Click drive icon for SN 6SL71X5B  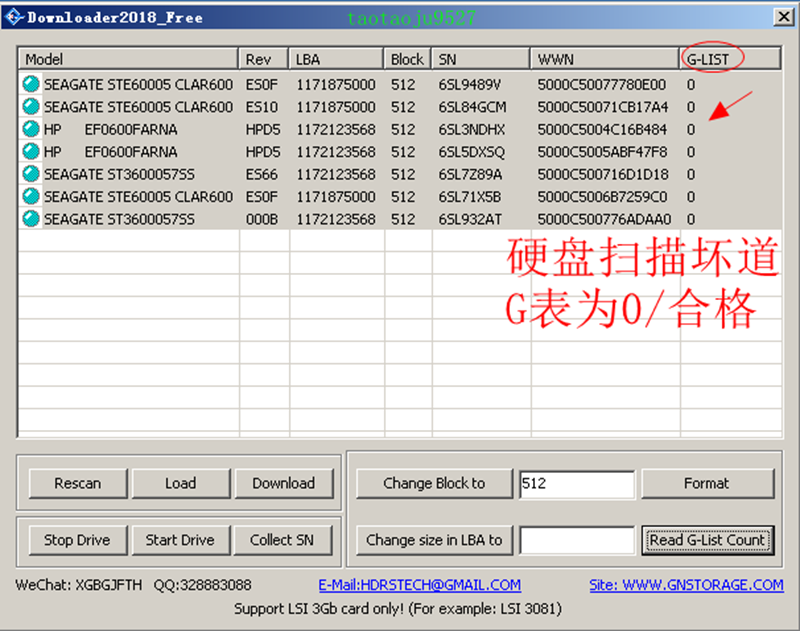point(31,196)
